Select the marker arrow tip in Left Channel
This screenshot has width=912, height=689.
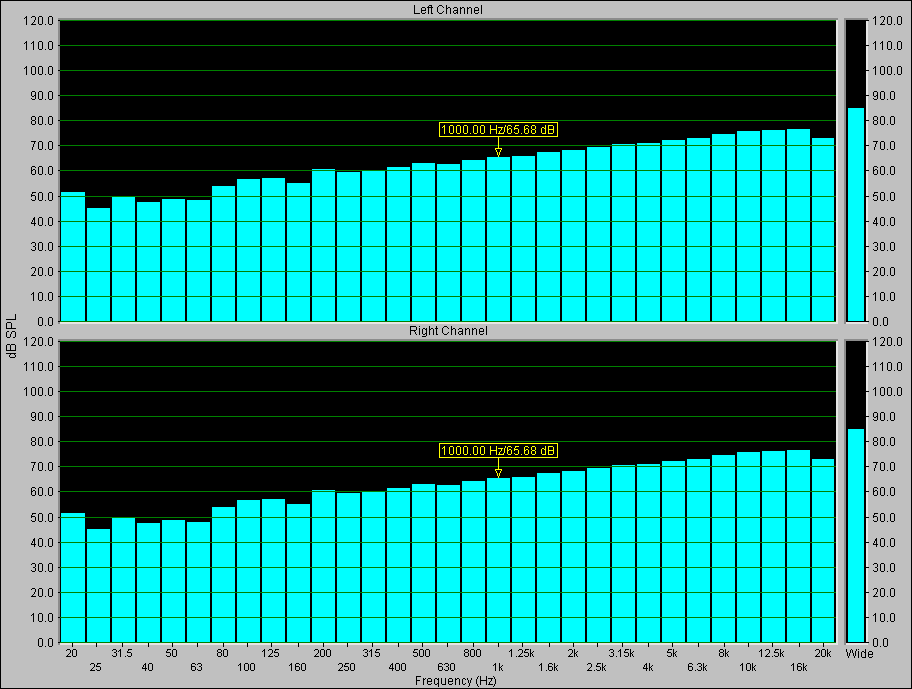click(x=498, y=153)
